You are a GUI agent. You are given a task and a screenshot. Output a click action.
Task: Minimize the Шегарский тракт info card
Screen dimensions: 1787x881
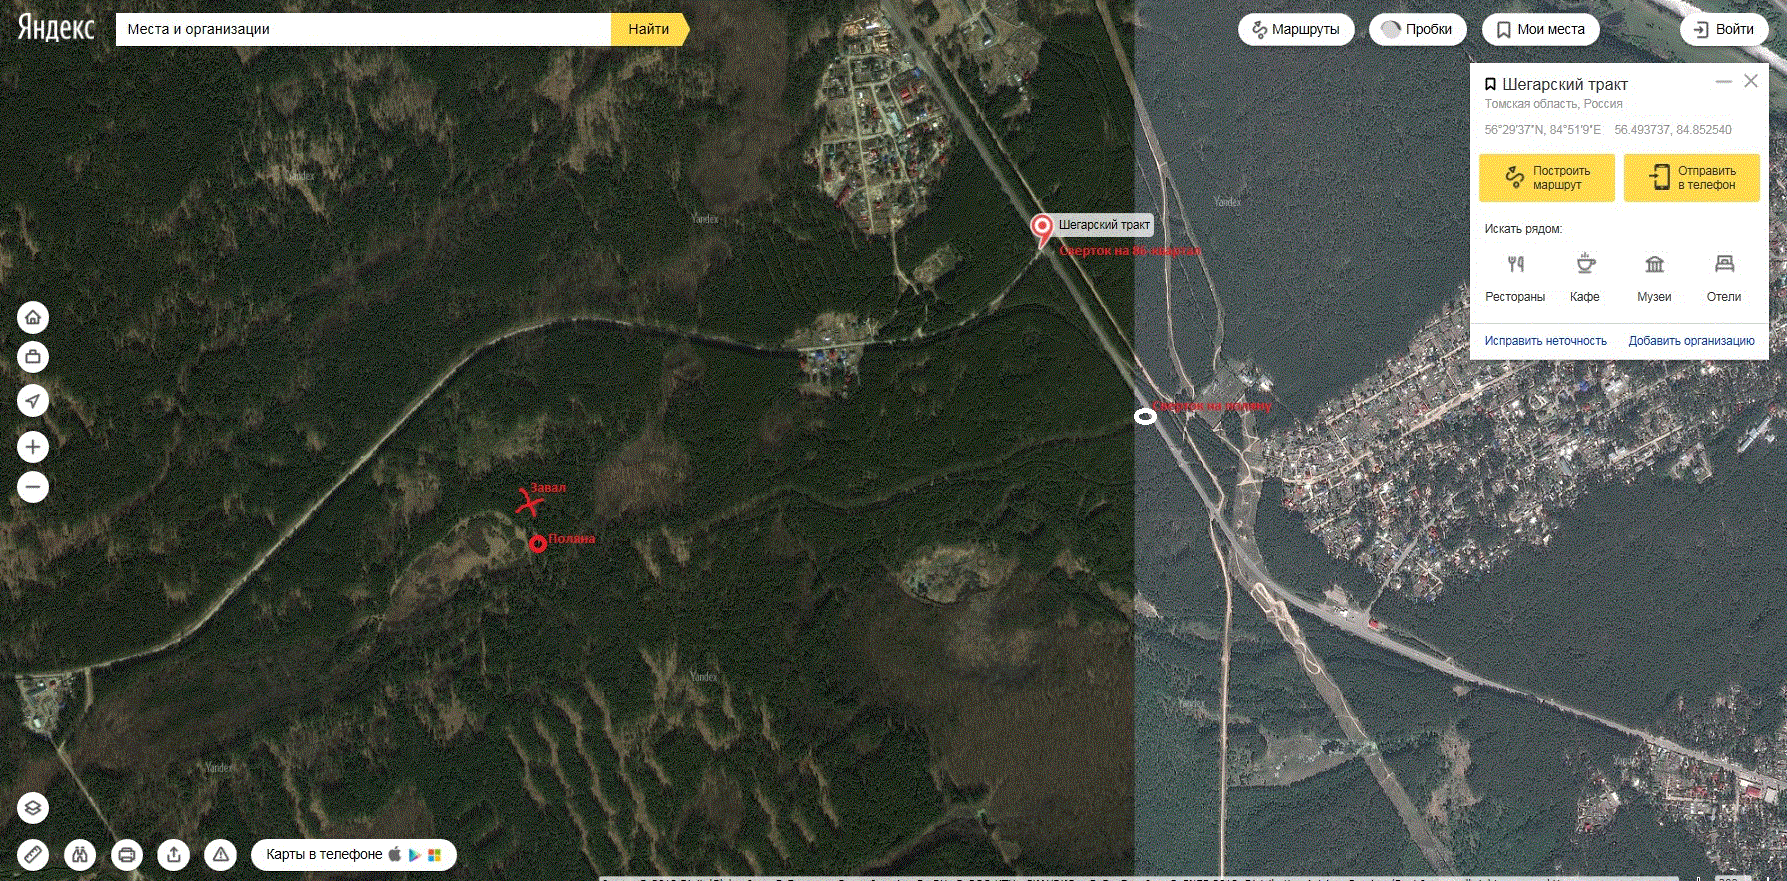[1723, 82]
